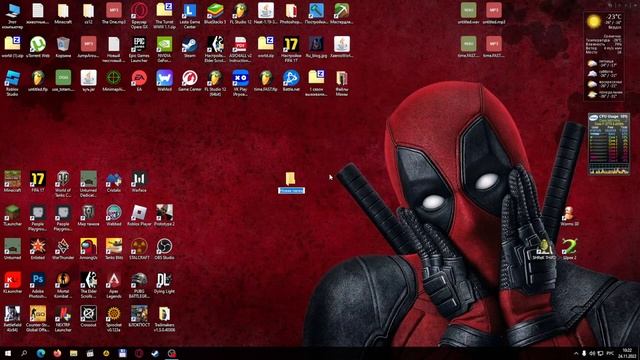This screenshot has width=640, height=360.
Task: Select the The One.mp3 file icon
Action: (114, 13)
